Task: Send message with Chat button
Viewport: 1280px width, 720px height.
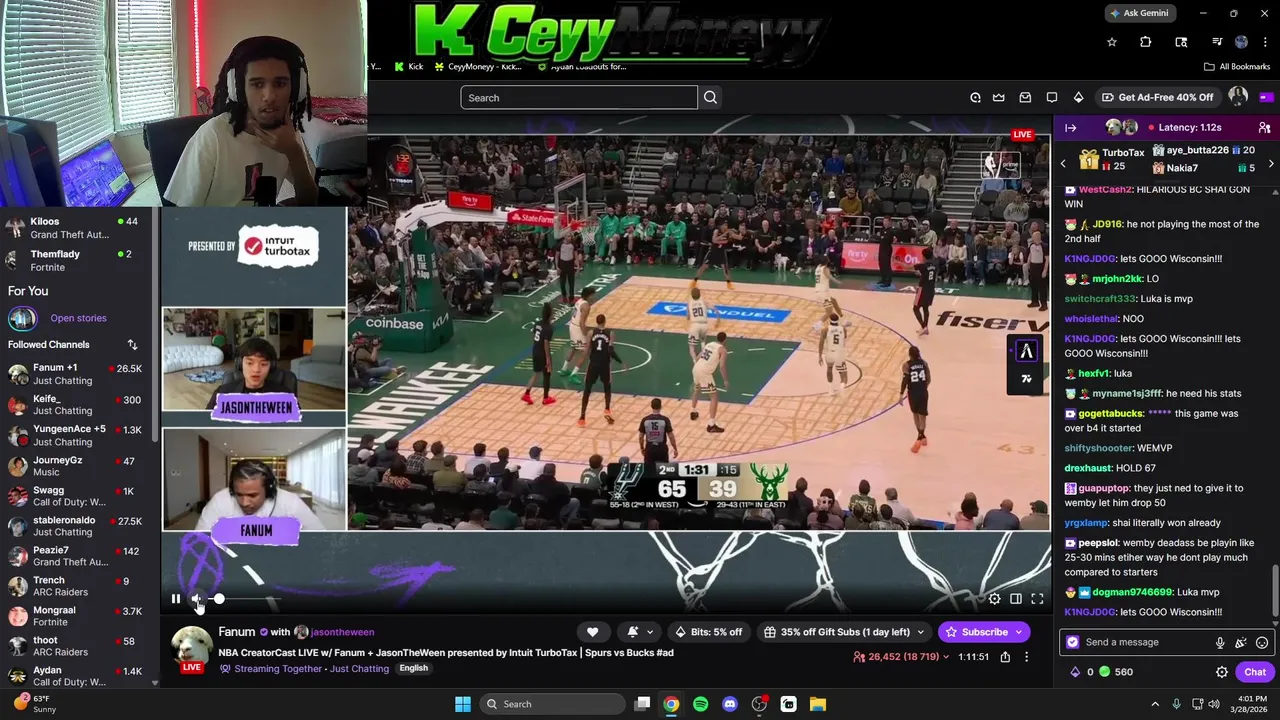Action: [1255, 672]
